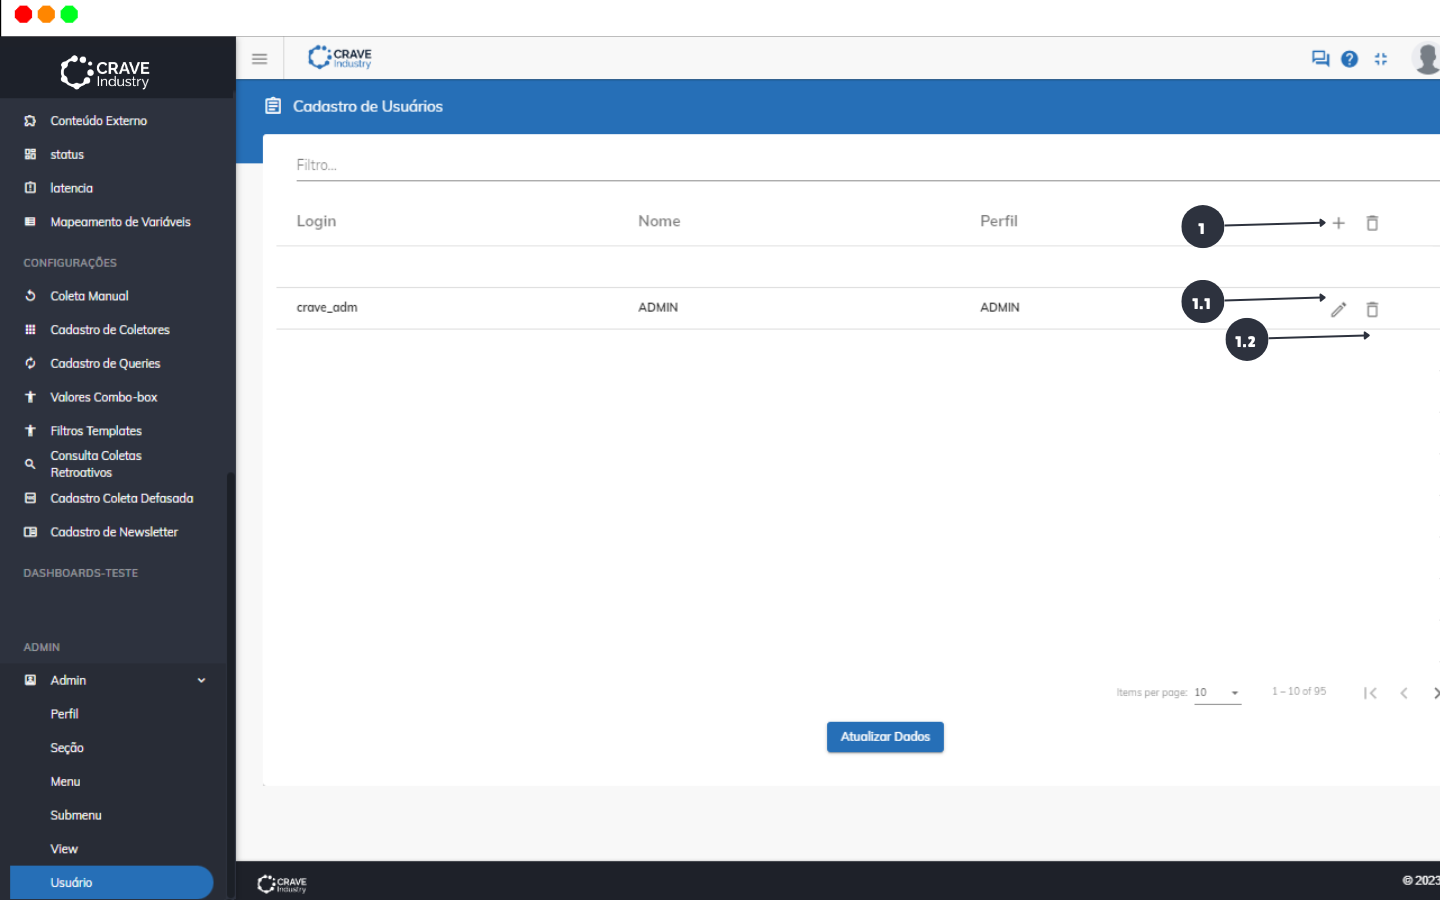Image resolution: width=1440 pixels, height=900 pixels.
Task: Click the Cadastro de Coletores grid icon
Action: pos(30,330)
